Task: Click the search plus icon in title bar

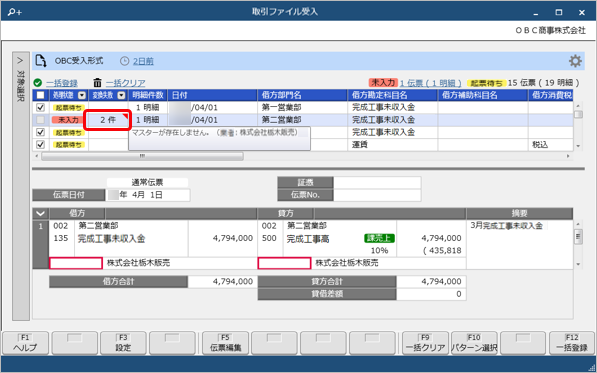Action: [x=15, y=12]
